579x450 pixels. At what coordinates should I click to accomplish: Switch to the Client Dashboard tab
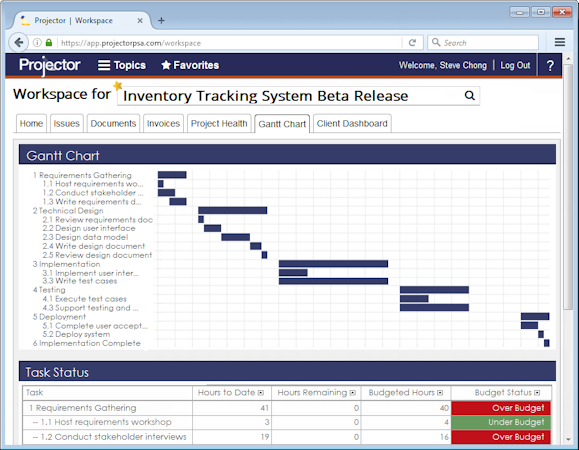tap(352, 123)
